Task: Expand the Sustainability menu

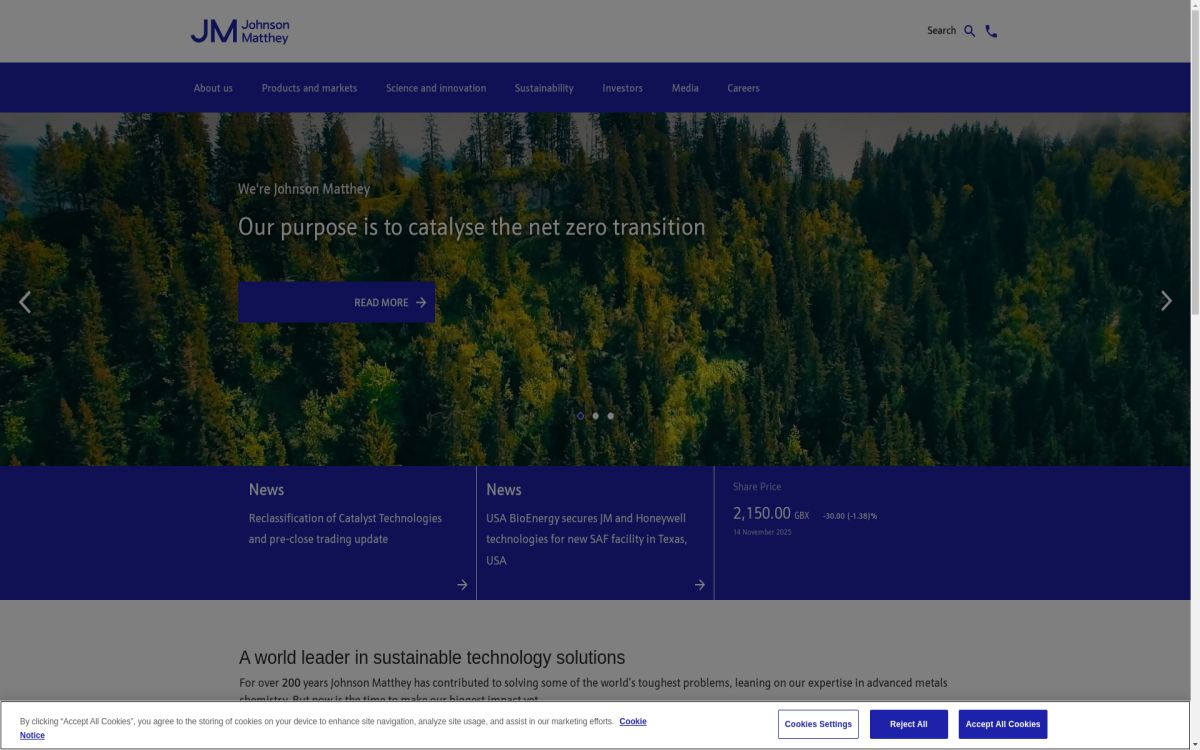Action: point(544,88)
